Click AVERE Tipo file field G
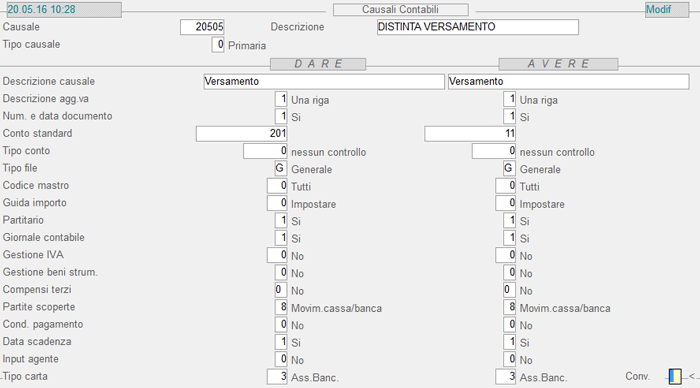 pyautogui.click(x=509, y=168)
